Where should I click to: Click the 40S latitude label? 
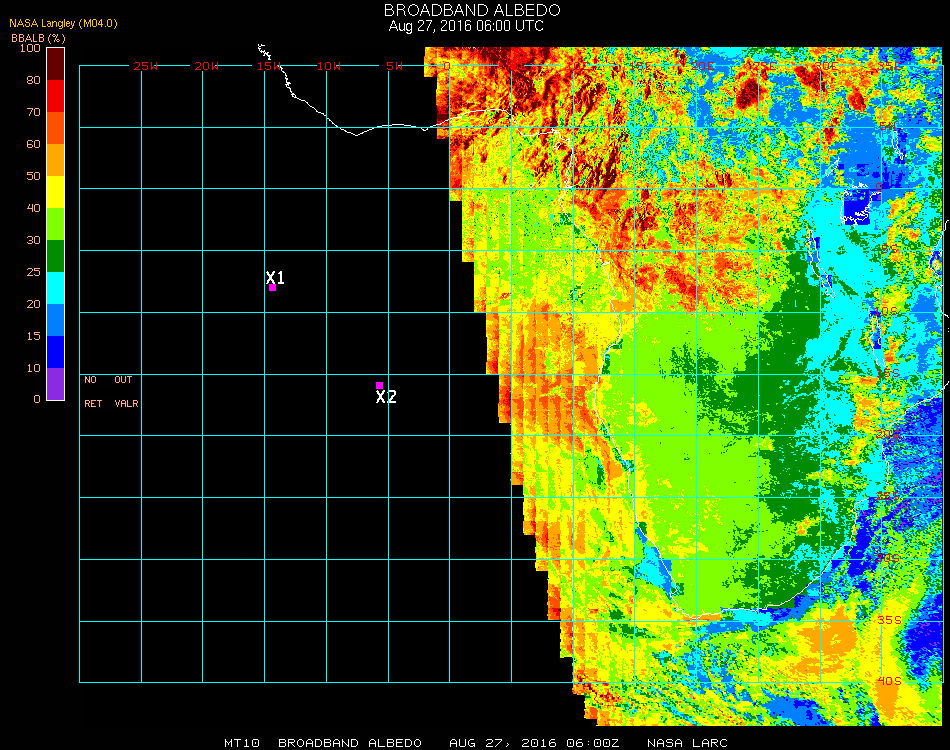889,681
